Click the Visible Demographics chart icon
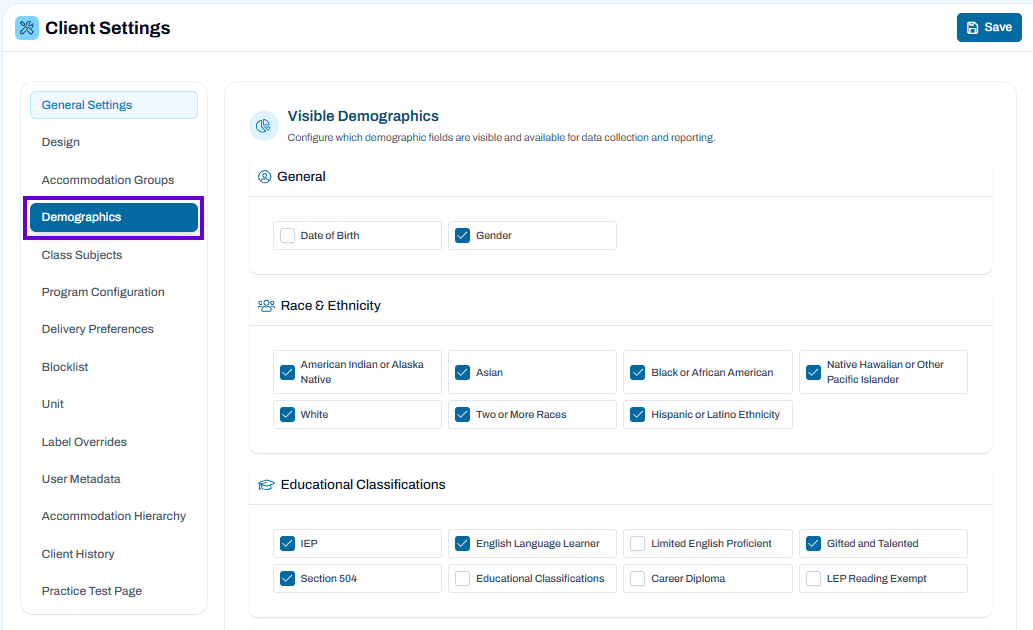 [x=264, y=125]
